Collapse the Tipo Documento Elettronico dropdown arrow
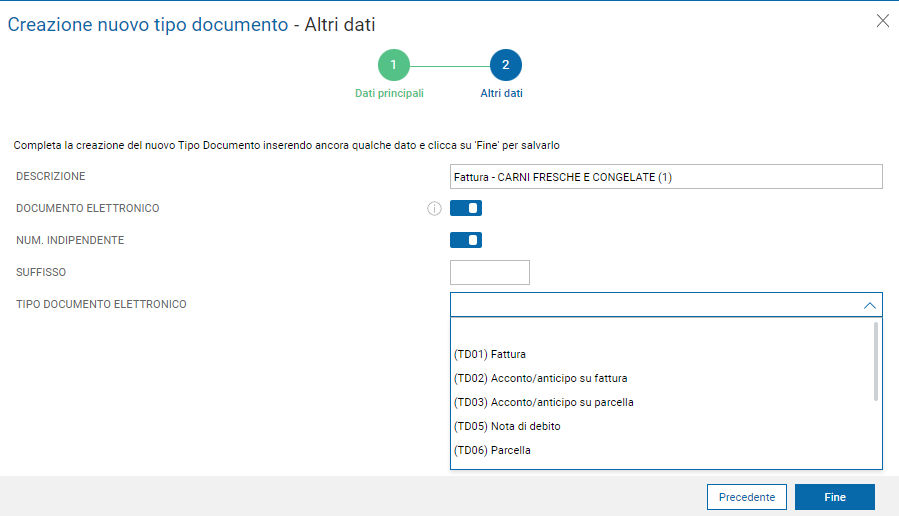This screenshot has width=899, height=516. pyautogui.click(x=869, y=305)
